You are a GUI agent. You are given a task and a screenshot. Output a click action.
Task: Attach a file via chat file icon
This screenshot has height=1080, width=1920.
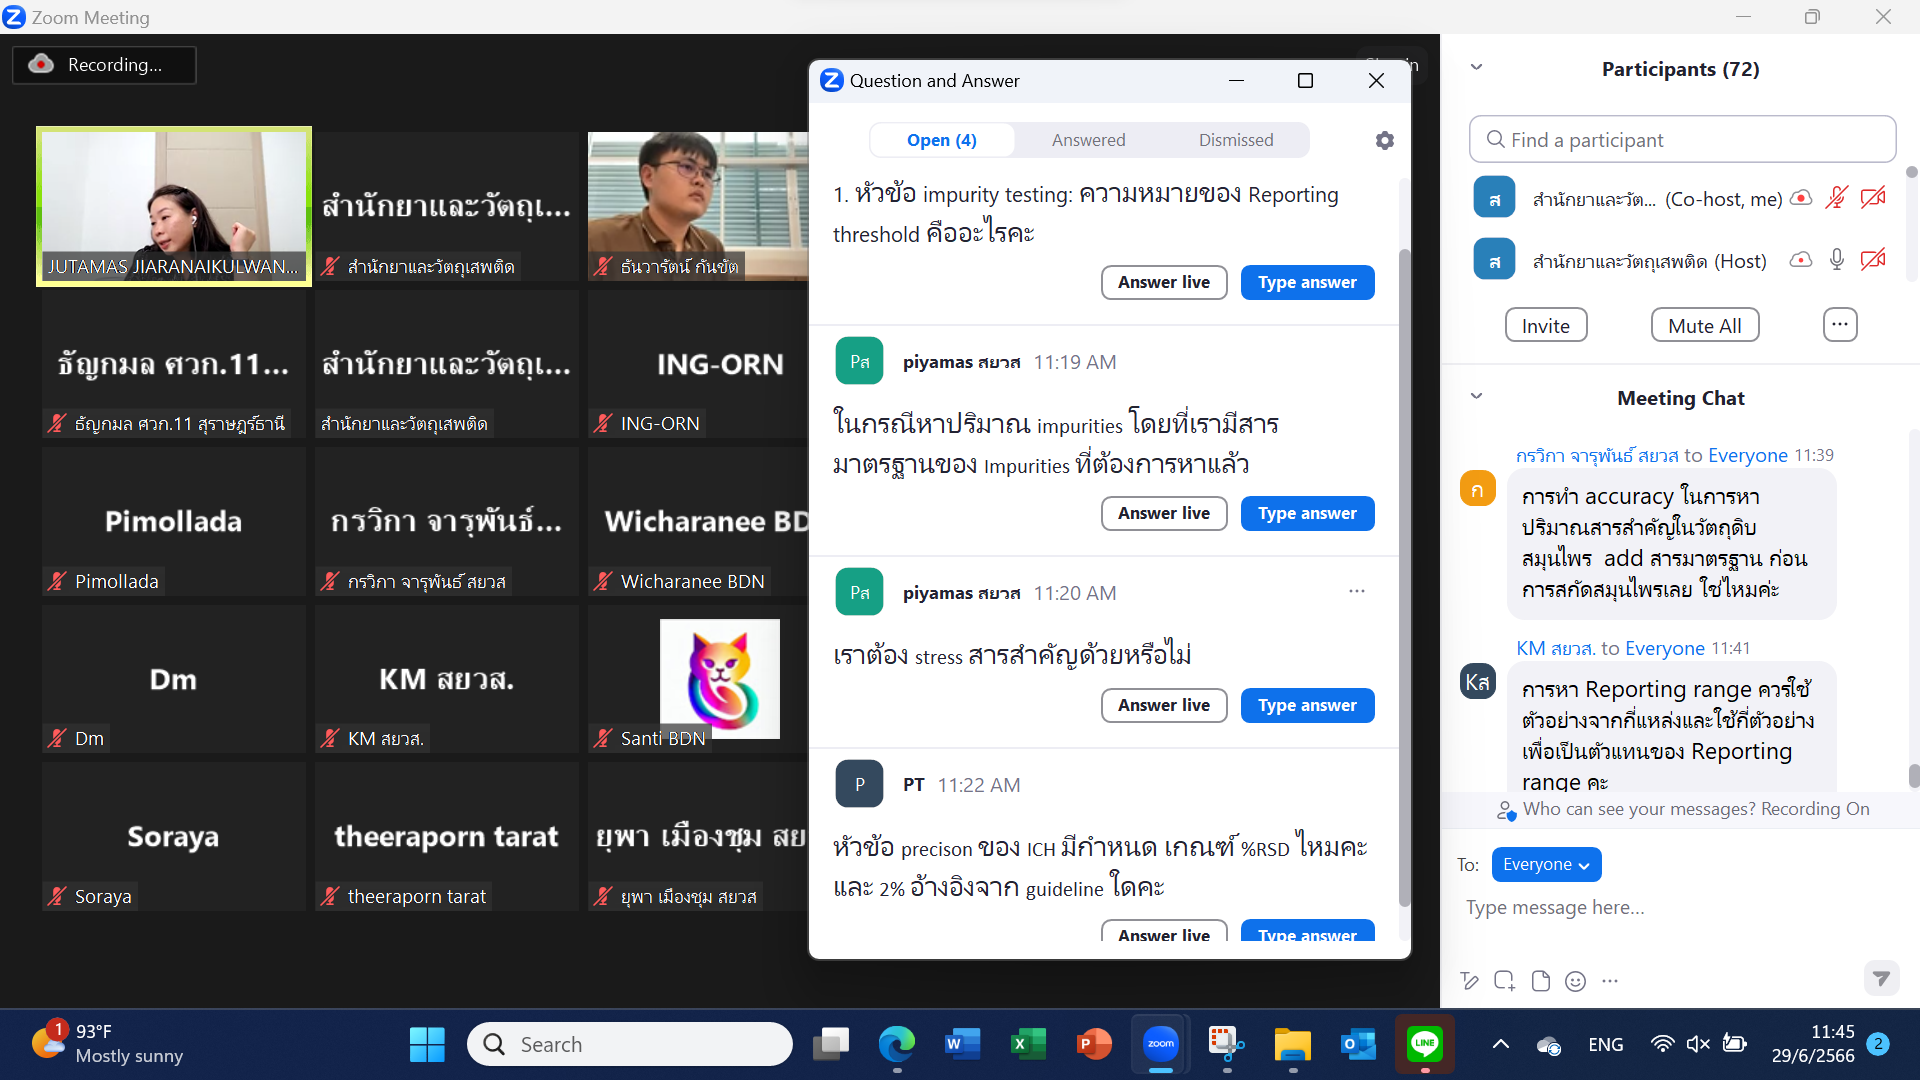pyautogui.click(x=1540, y=981)
